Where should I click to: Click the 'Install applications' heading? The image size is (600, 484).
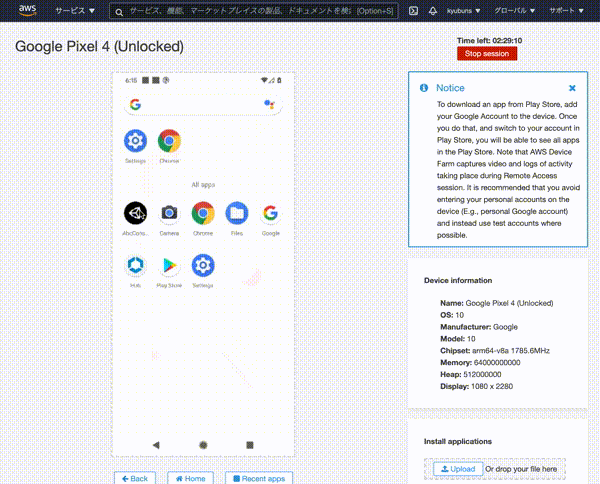[458, 442]
